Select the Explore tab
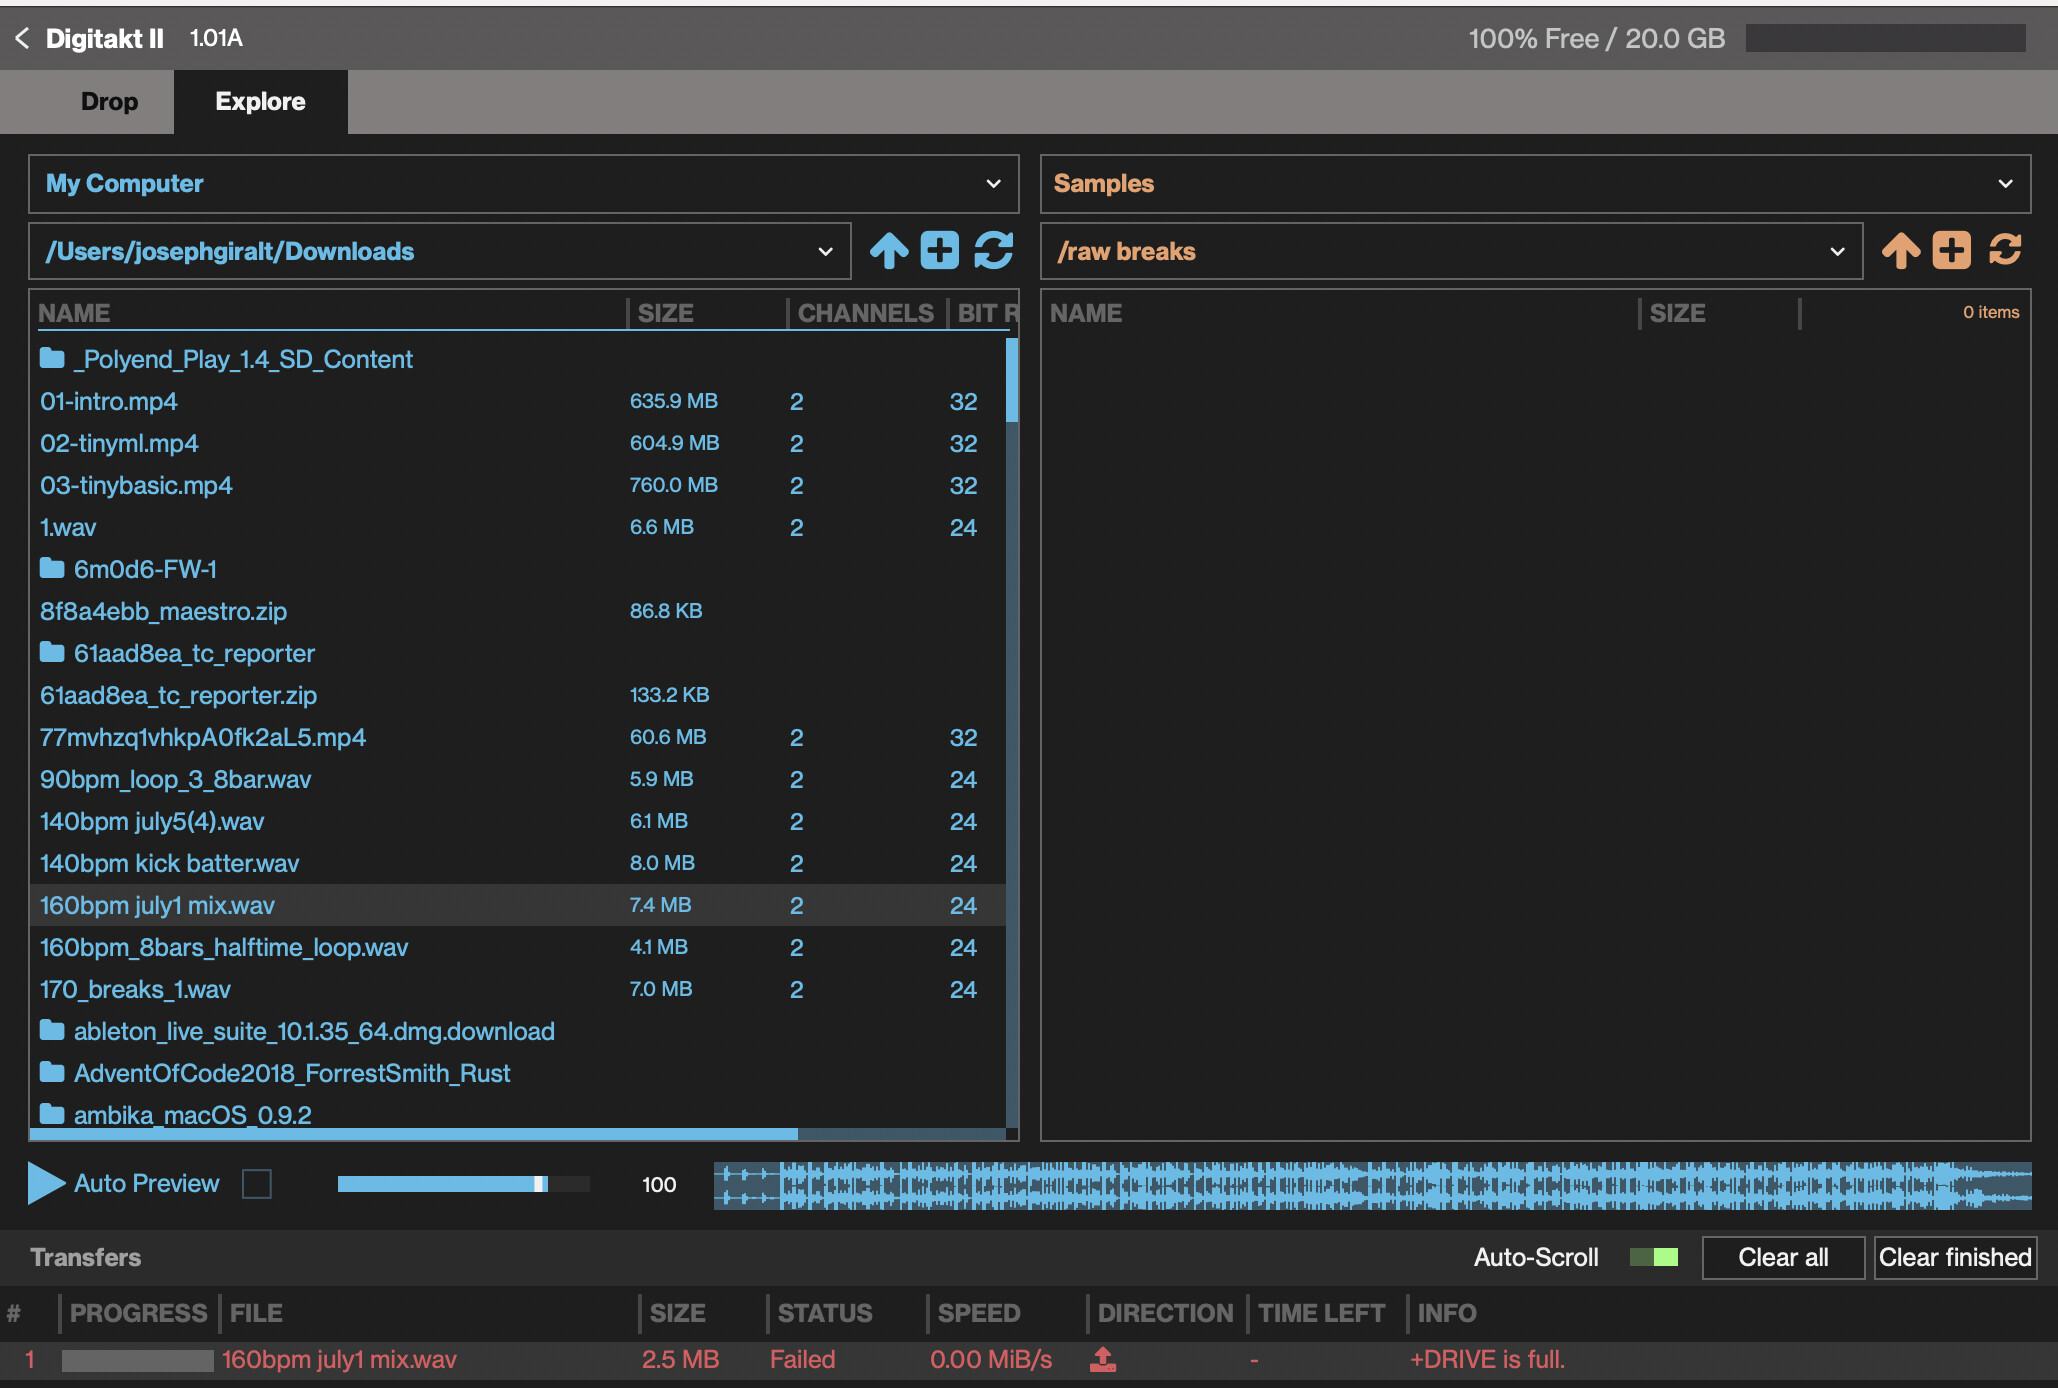 pos(260,102)
